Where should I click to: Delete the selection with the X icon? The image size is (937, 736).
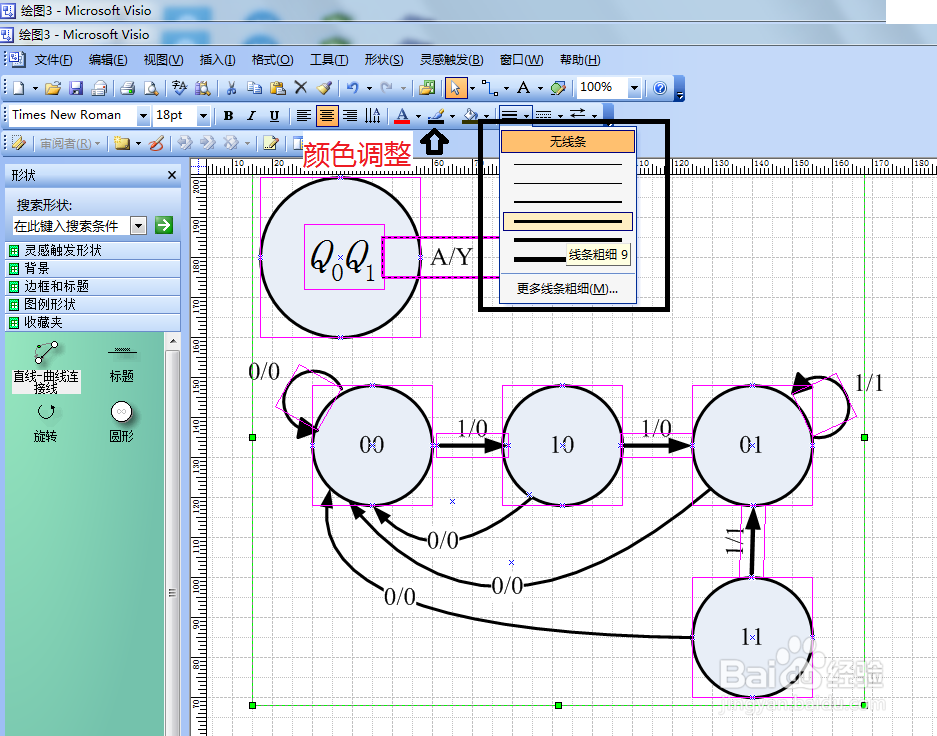pos(301,88)
